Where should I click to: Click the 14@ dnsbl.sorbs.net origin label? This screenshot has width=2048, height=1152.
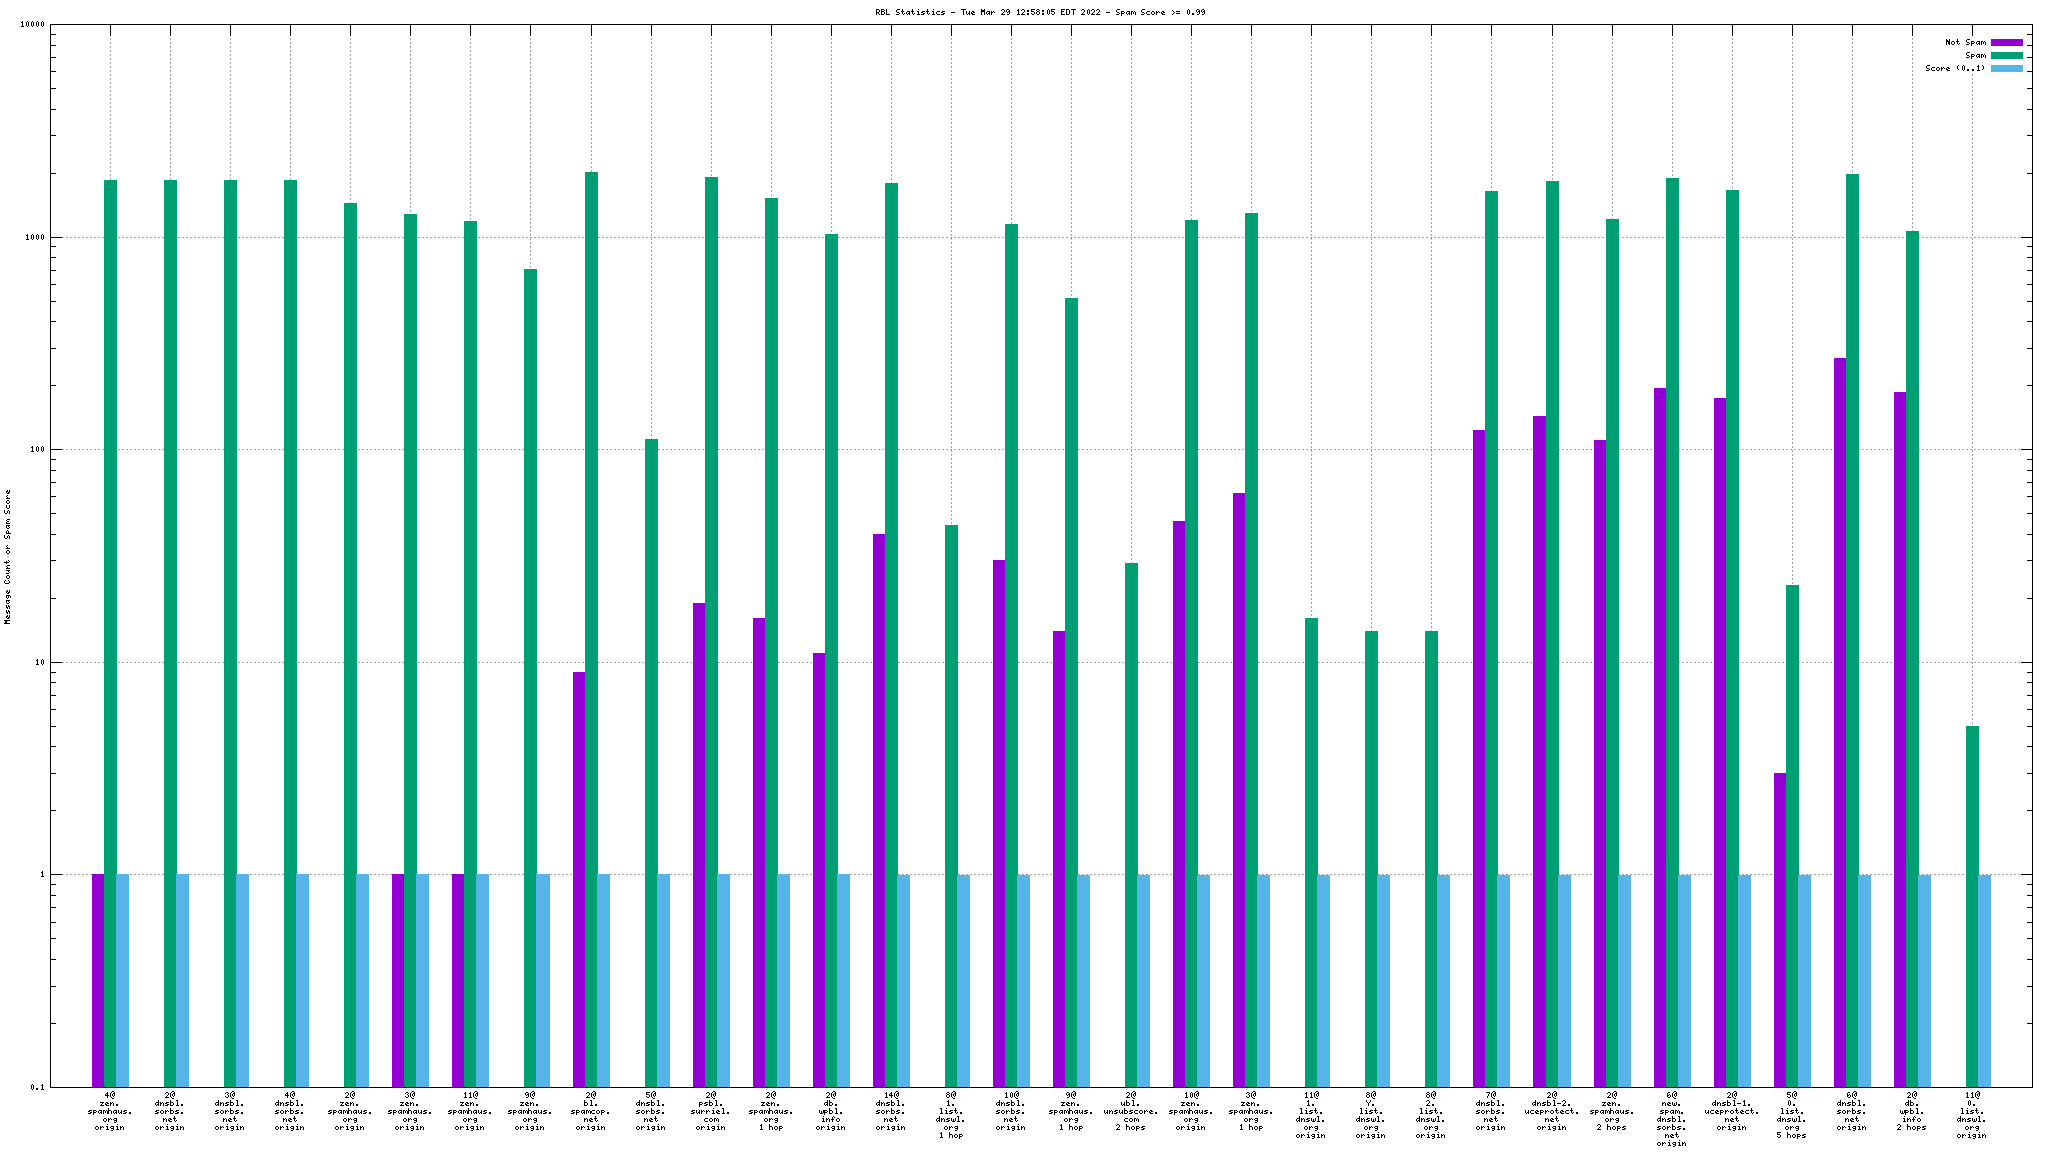(x=890, y=1111)
